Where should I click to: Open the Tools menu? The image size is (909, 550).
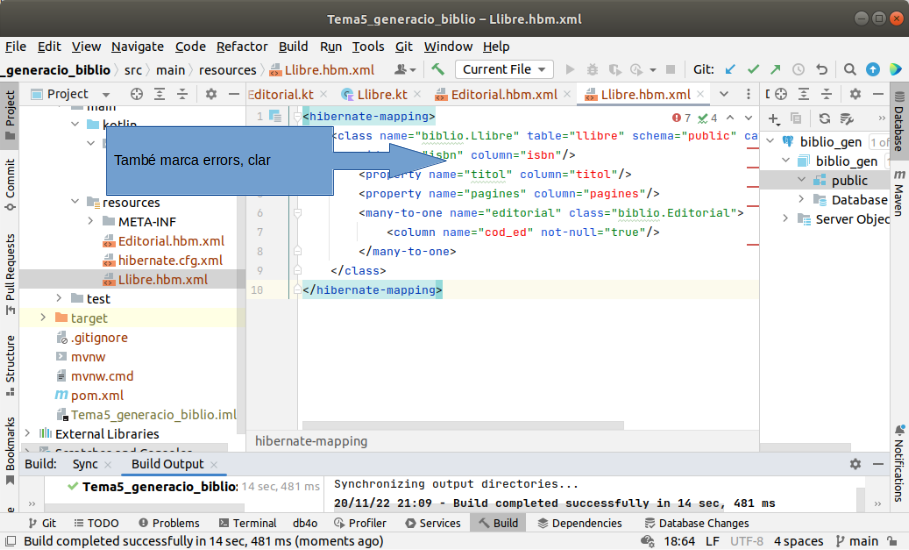pyautogui.click(x=368, y=46)
